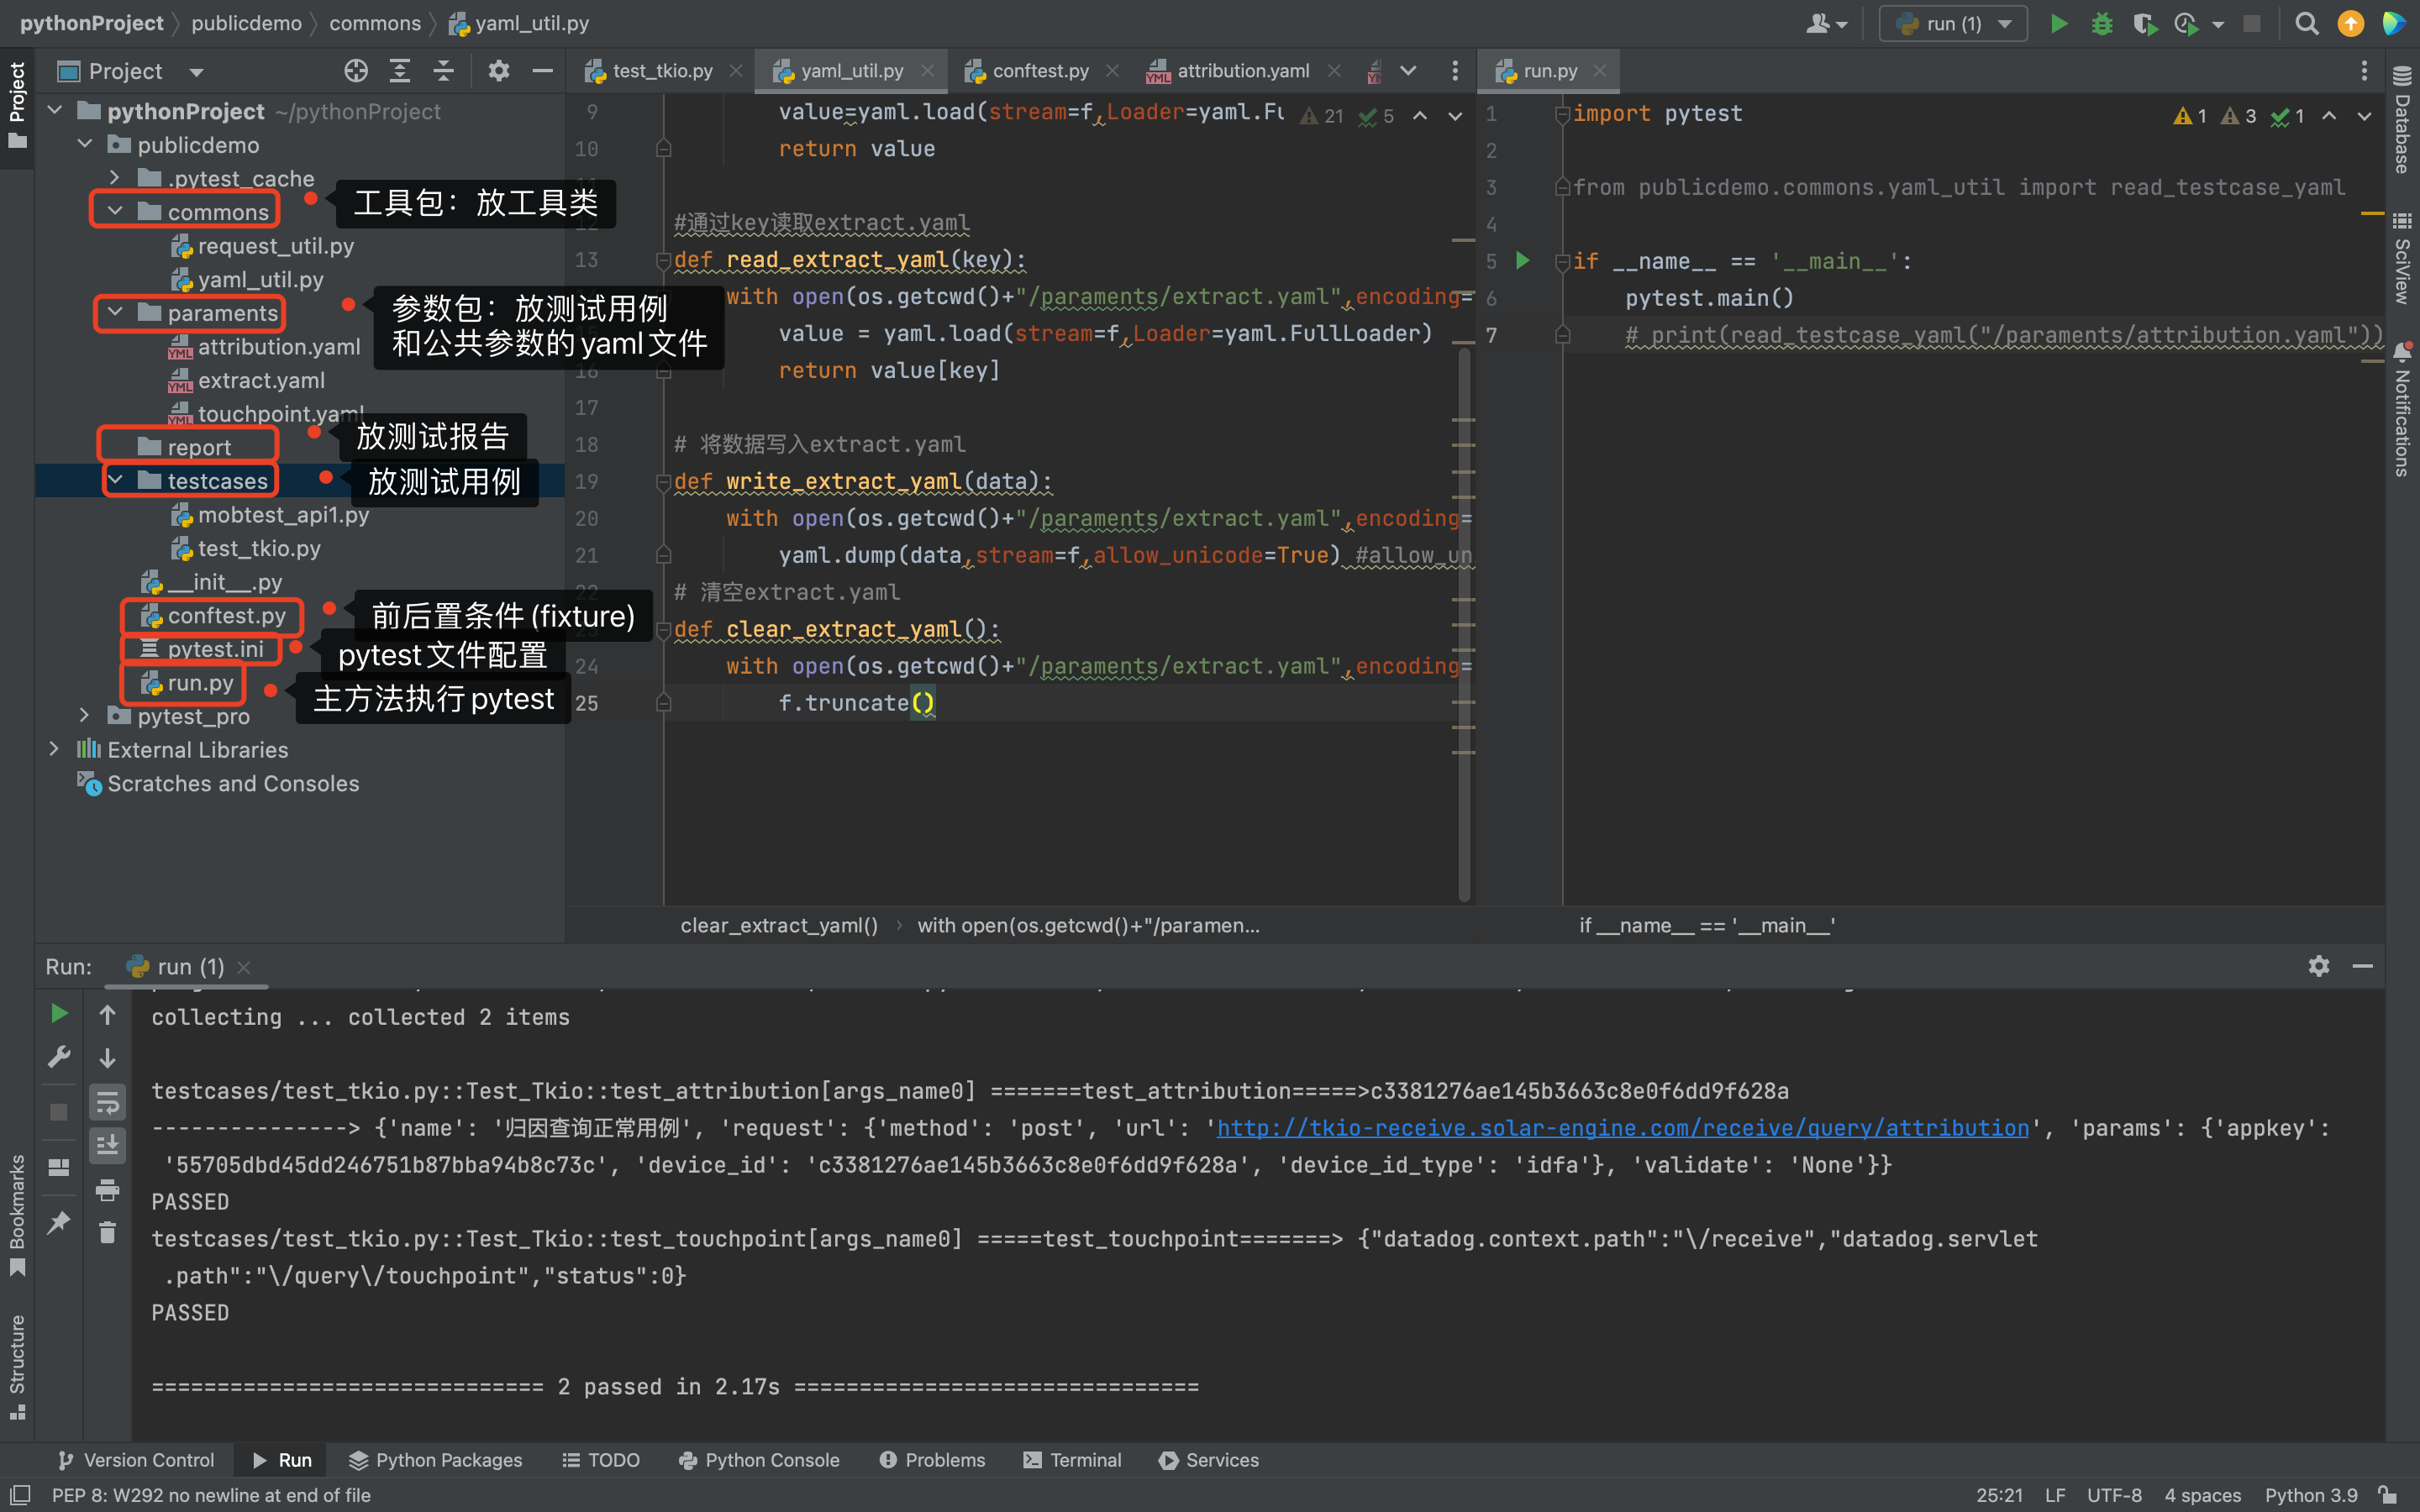The height and width of the screenshot is (1512, 2420).
Task: Click Select Opened File target icon
Action: [356, 71]
